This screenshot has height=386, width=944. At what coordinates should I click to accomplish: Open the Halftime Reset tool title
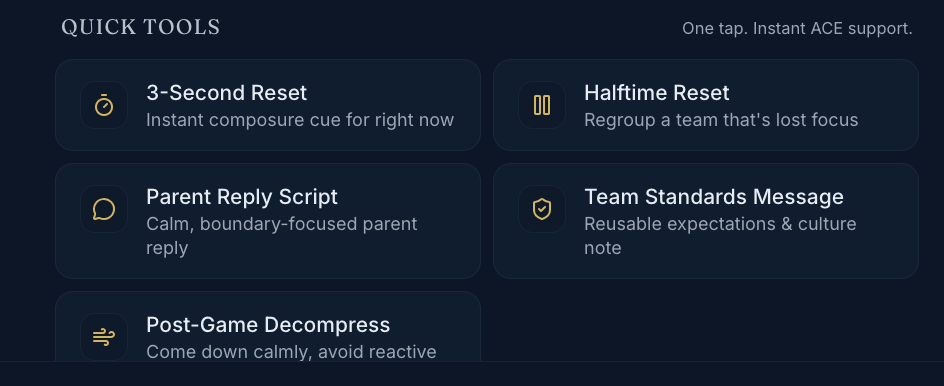click(x=657, y=93)
